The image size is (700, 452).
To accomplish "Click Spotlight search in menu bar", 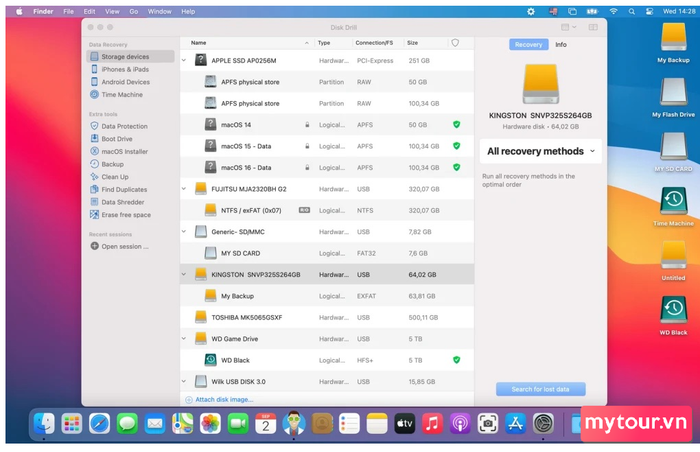I will coord(632,12).
